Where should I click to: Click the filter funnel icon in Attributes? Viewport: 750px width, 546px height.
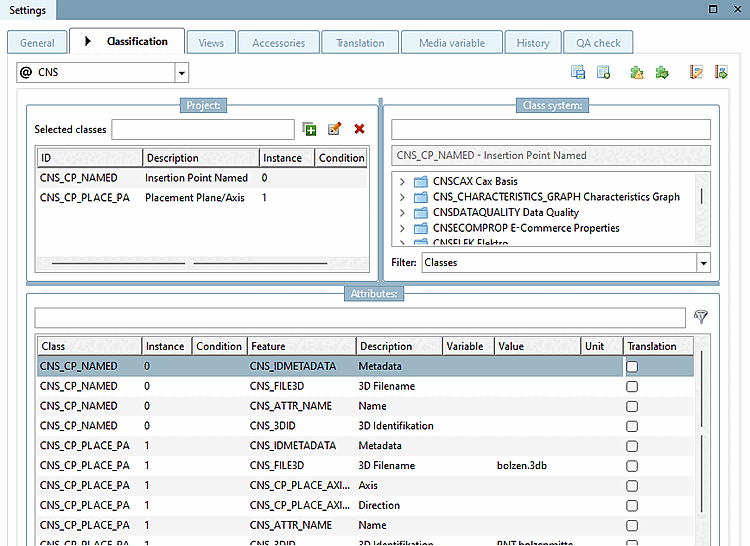tap(701, 317)
